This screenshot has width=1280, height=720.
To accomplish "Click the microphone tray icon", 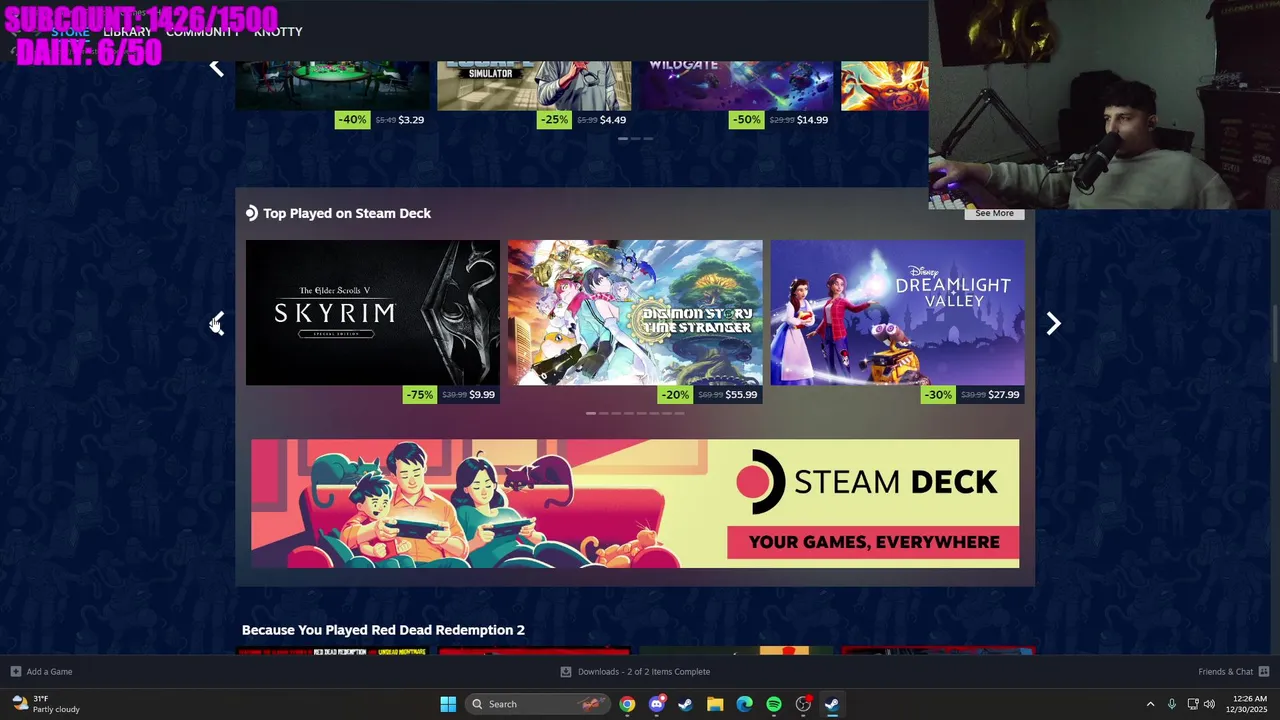I will pyautogui.click(x=1172, y=704).
